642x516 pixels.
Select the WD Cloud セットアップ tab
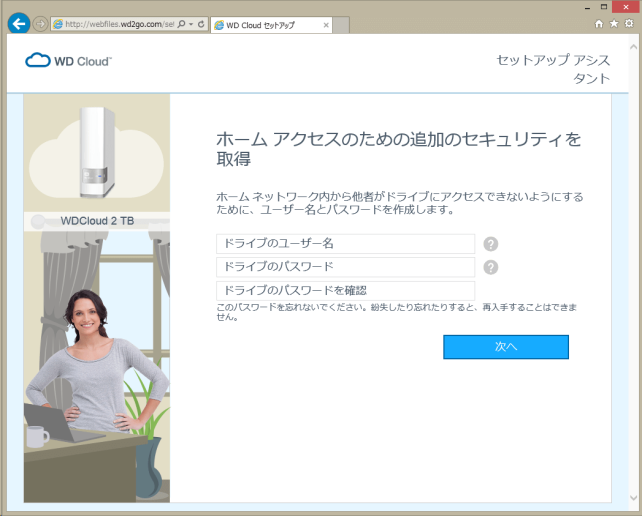(x=271, y=25)
